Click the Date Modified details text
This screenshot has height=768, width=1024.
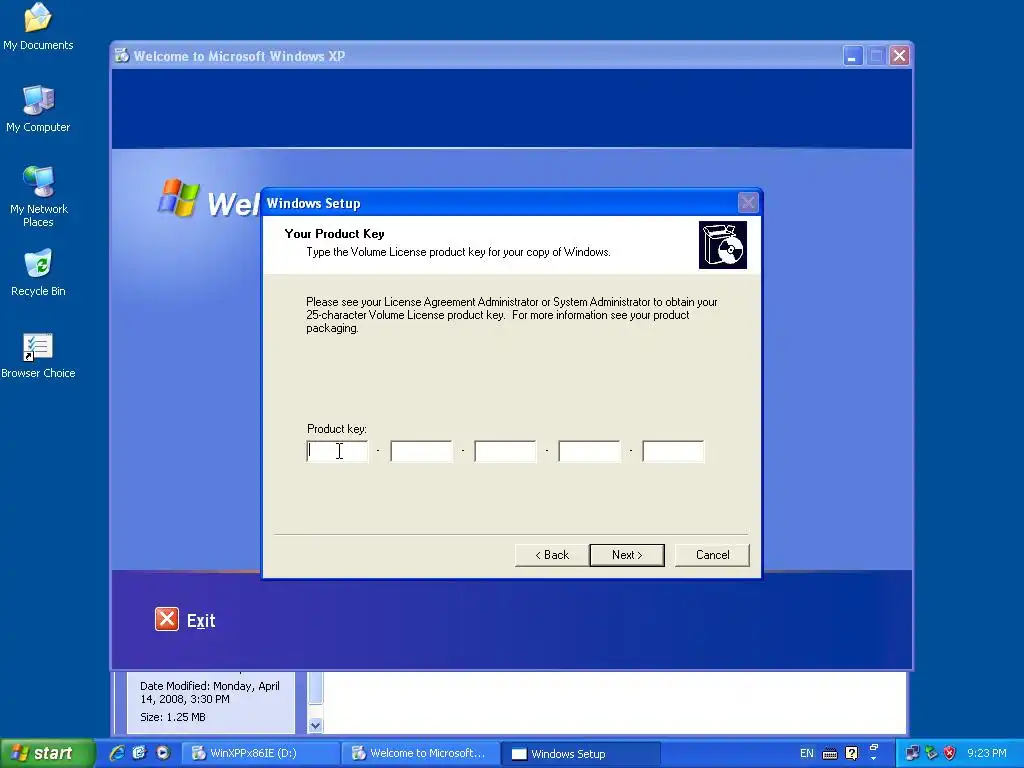click(210, 692)
